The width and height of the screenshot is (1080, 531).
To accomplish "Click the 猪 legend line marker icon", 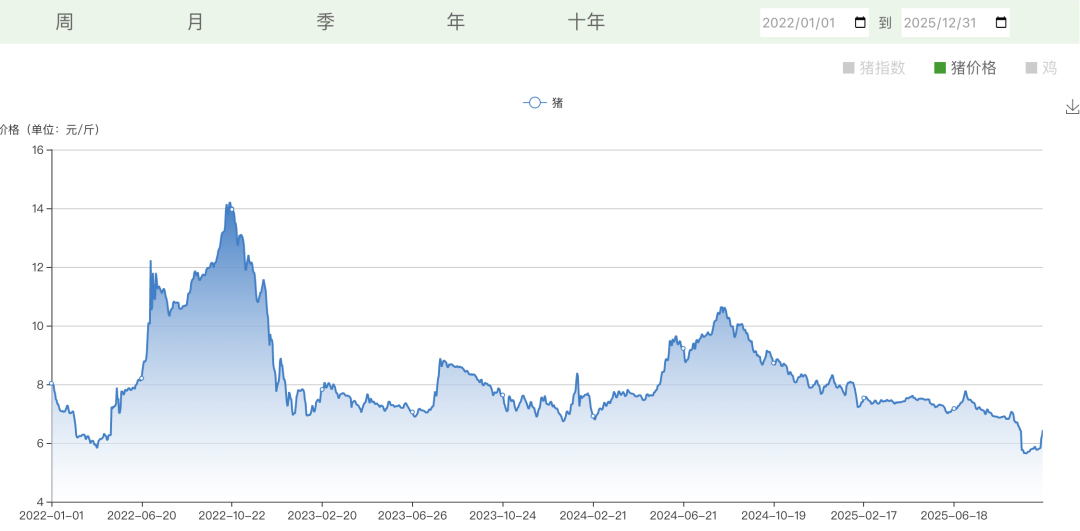I will pos(534,102).
